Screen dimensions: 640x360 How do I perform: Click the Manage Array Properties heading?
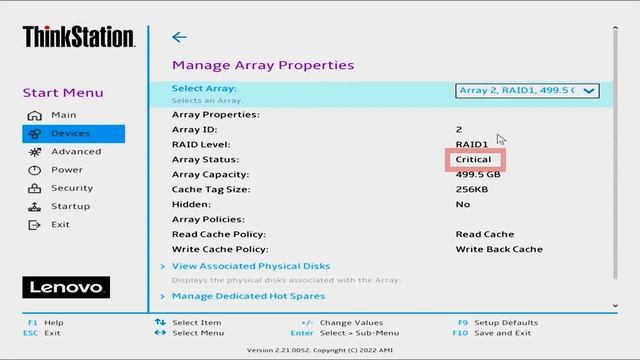263,65
